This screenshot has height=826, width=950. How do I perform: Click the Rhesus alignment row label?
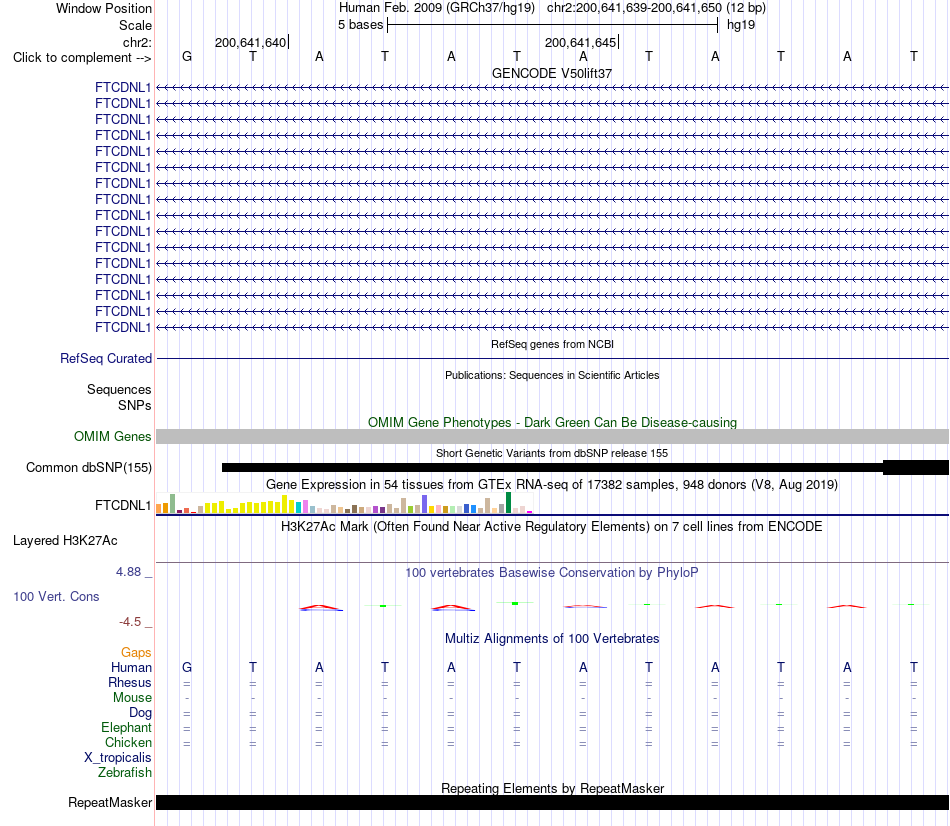pyautogui.click(x=130, y=682)
